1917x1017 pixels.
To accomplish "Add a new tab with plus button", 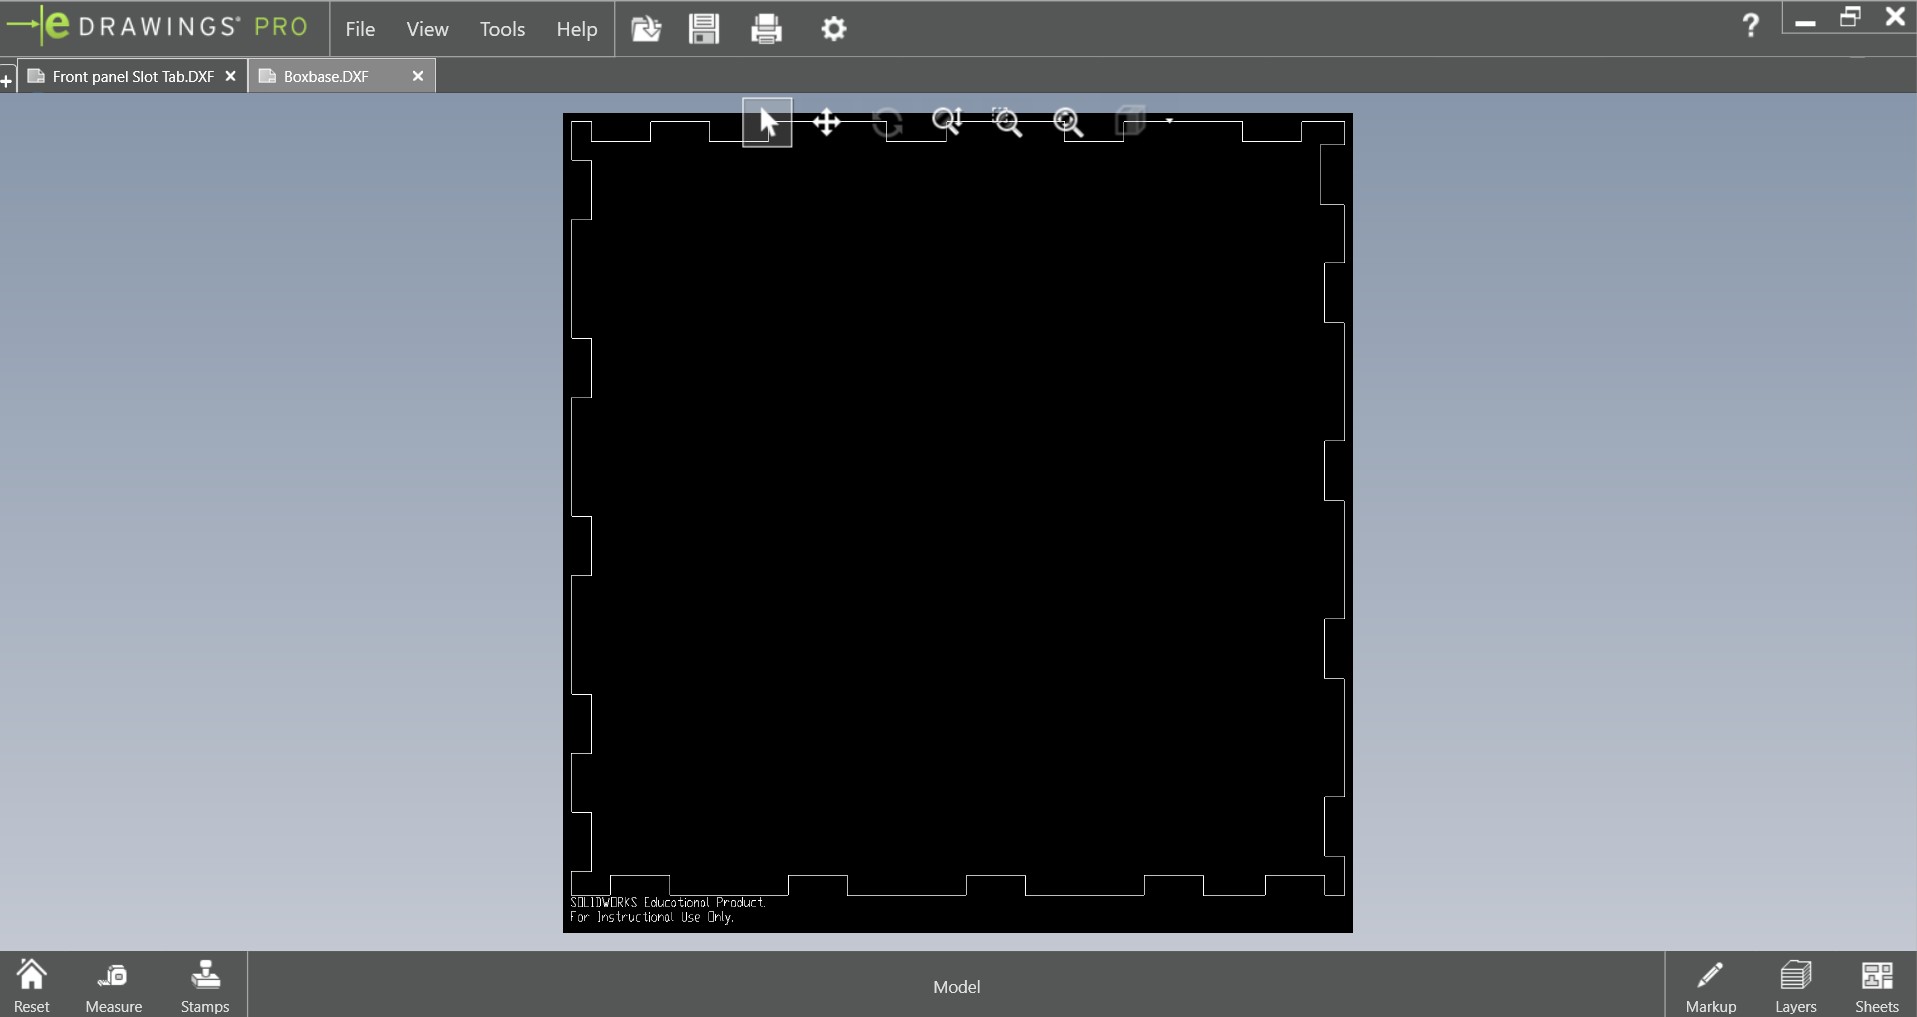I will [x=7, y=80].
